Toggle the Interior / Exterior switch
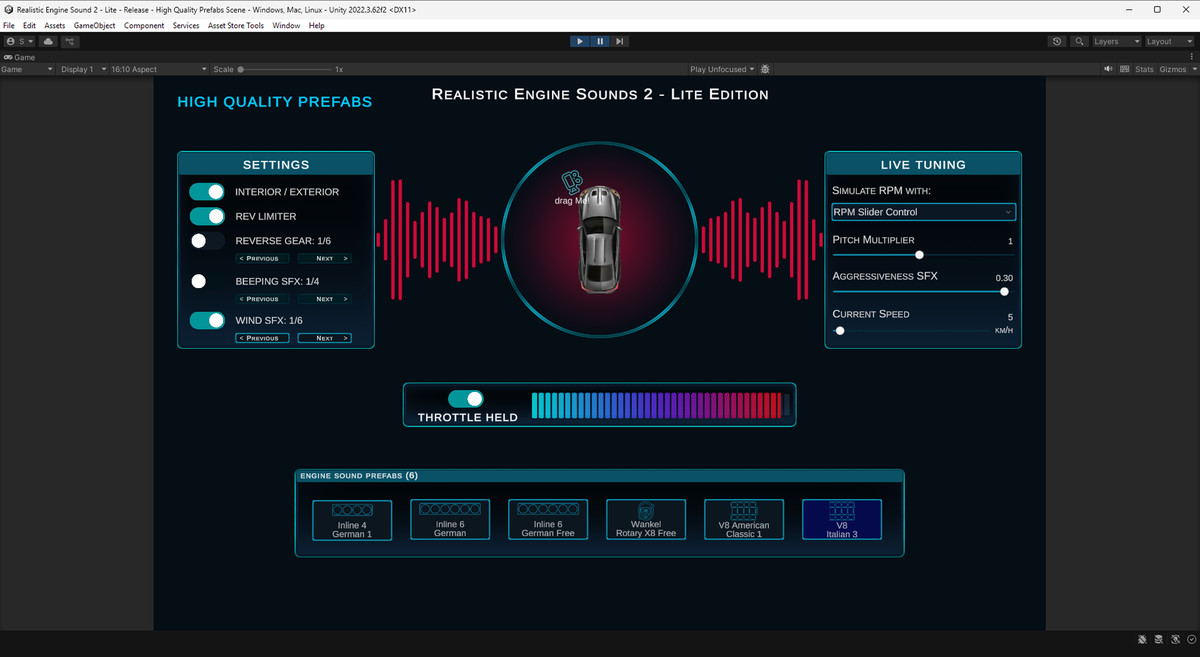Screen dimensions: 1200x657 [x=207, y=191]
